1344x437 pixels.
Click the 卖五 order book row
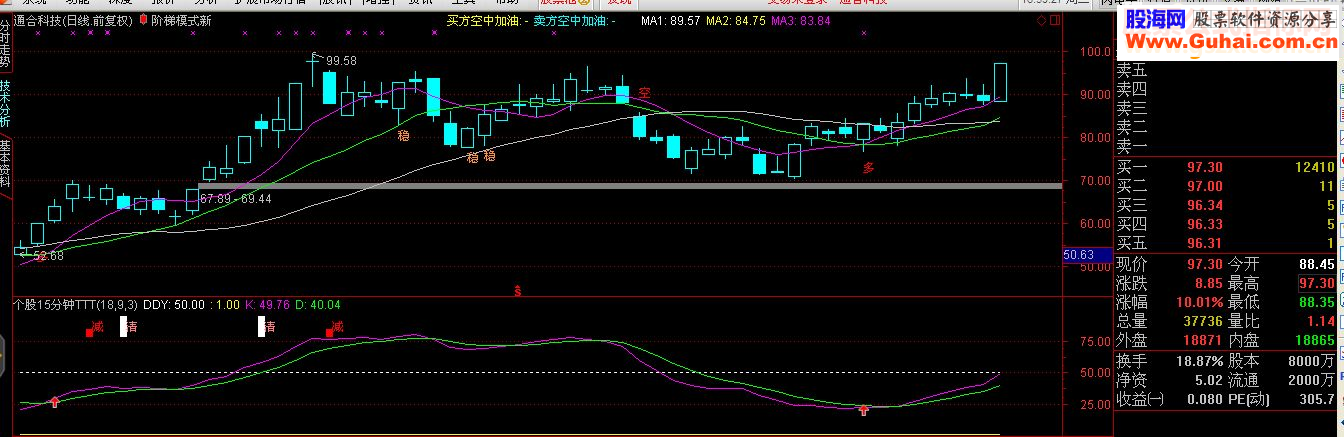pos(1228,71)
